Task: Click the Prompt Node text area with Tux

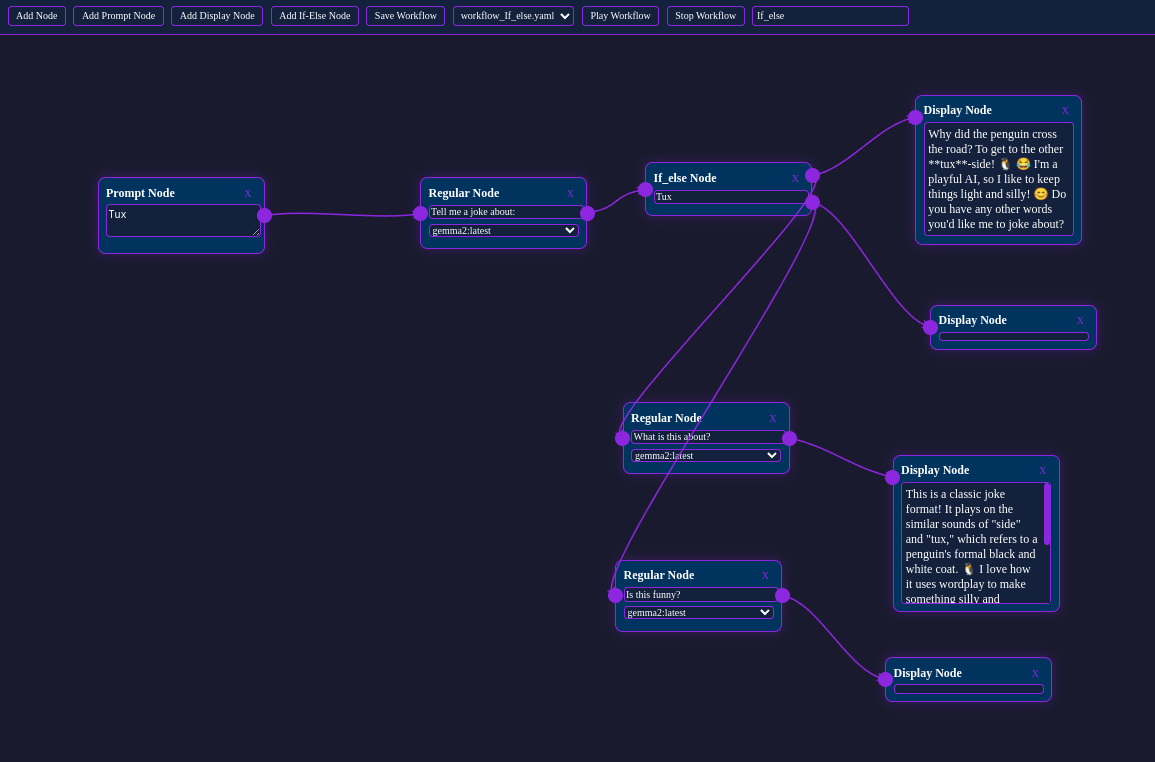Action: click(183, 220)
